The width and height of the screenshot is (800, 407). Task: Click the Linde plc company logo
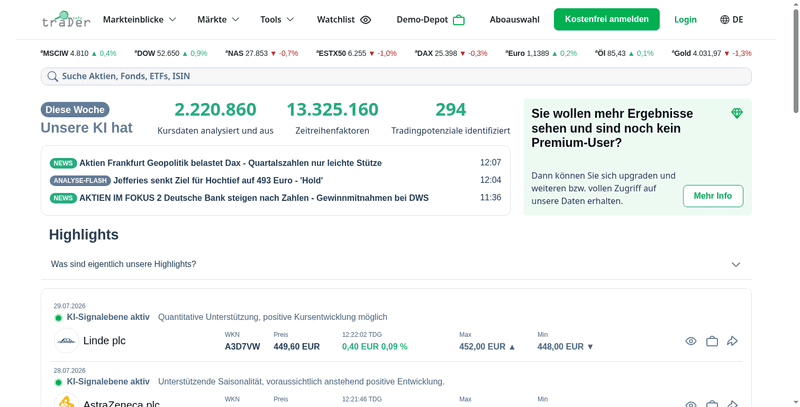pyautogui.click(x=66, y=341)
